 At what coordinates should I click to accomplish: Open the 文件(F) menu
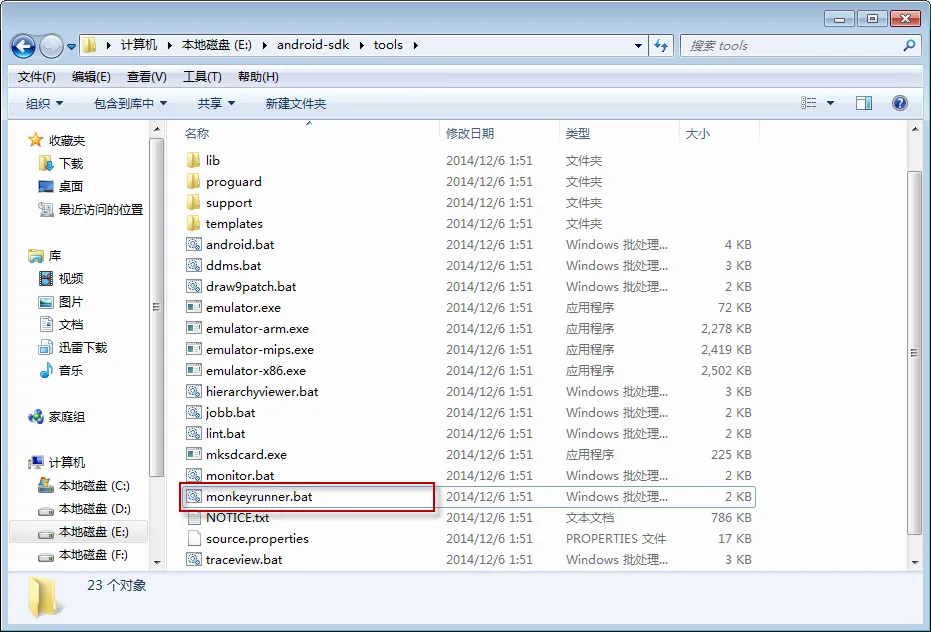(37, 77)
